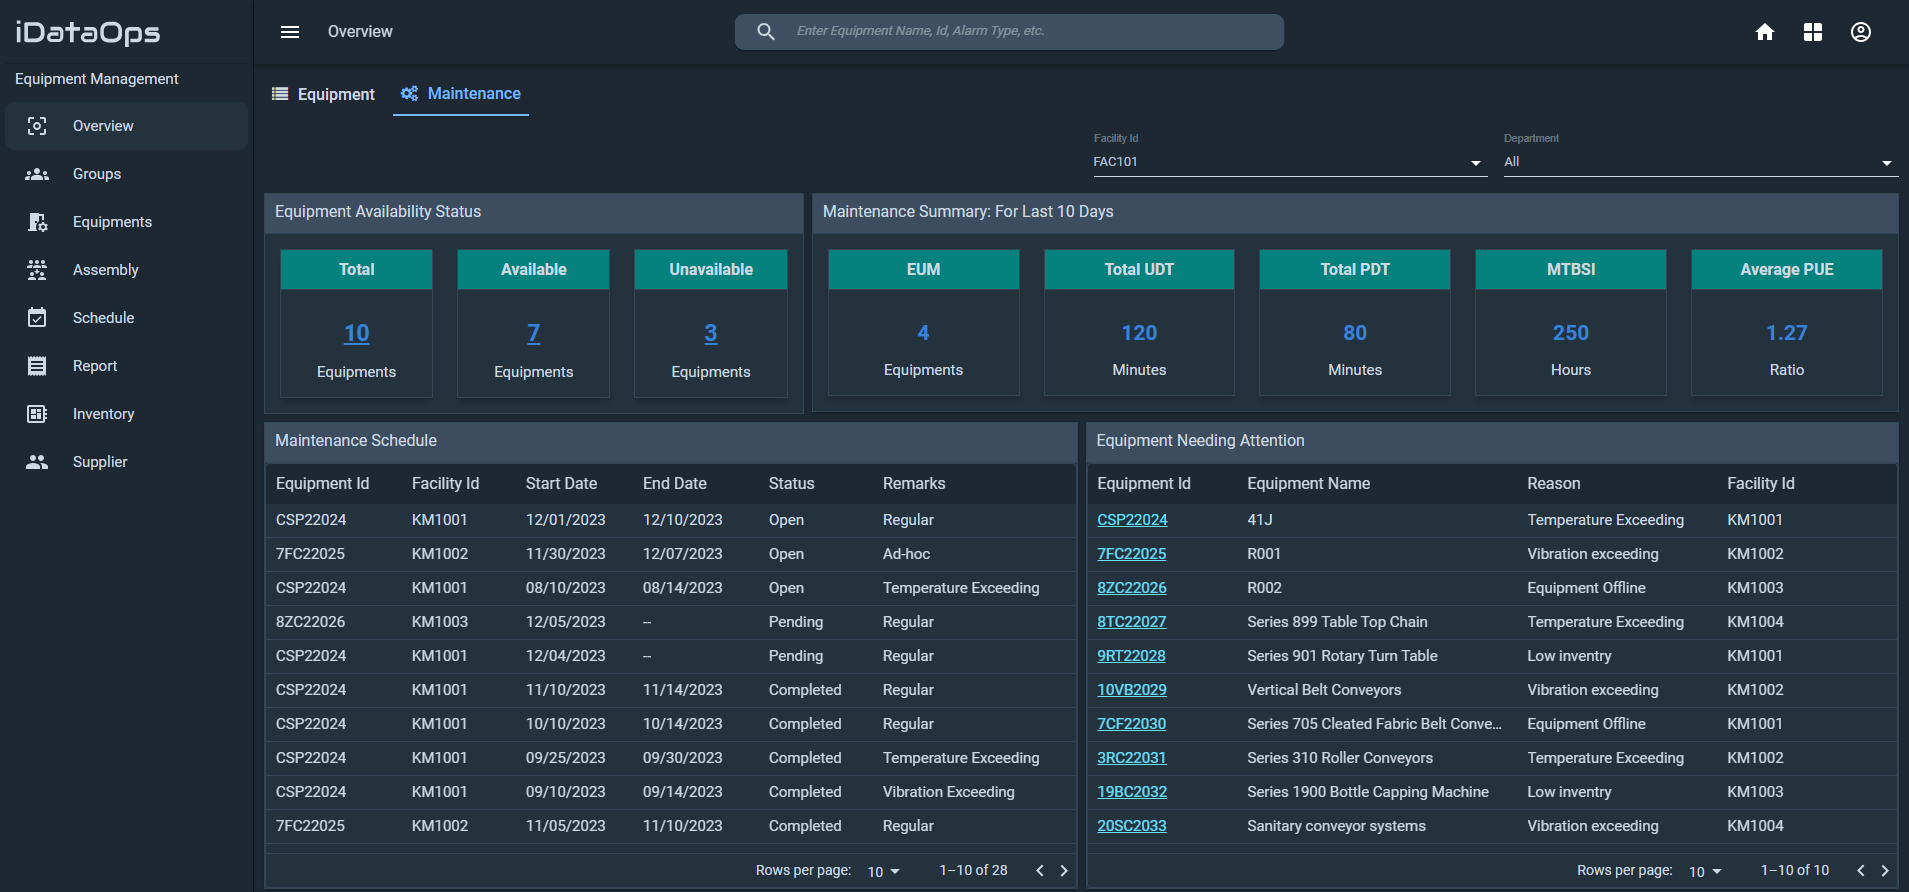Open the user account profile icon

pos(1861,32)
